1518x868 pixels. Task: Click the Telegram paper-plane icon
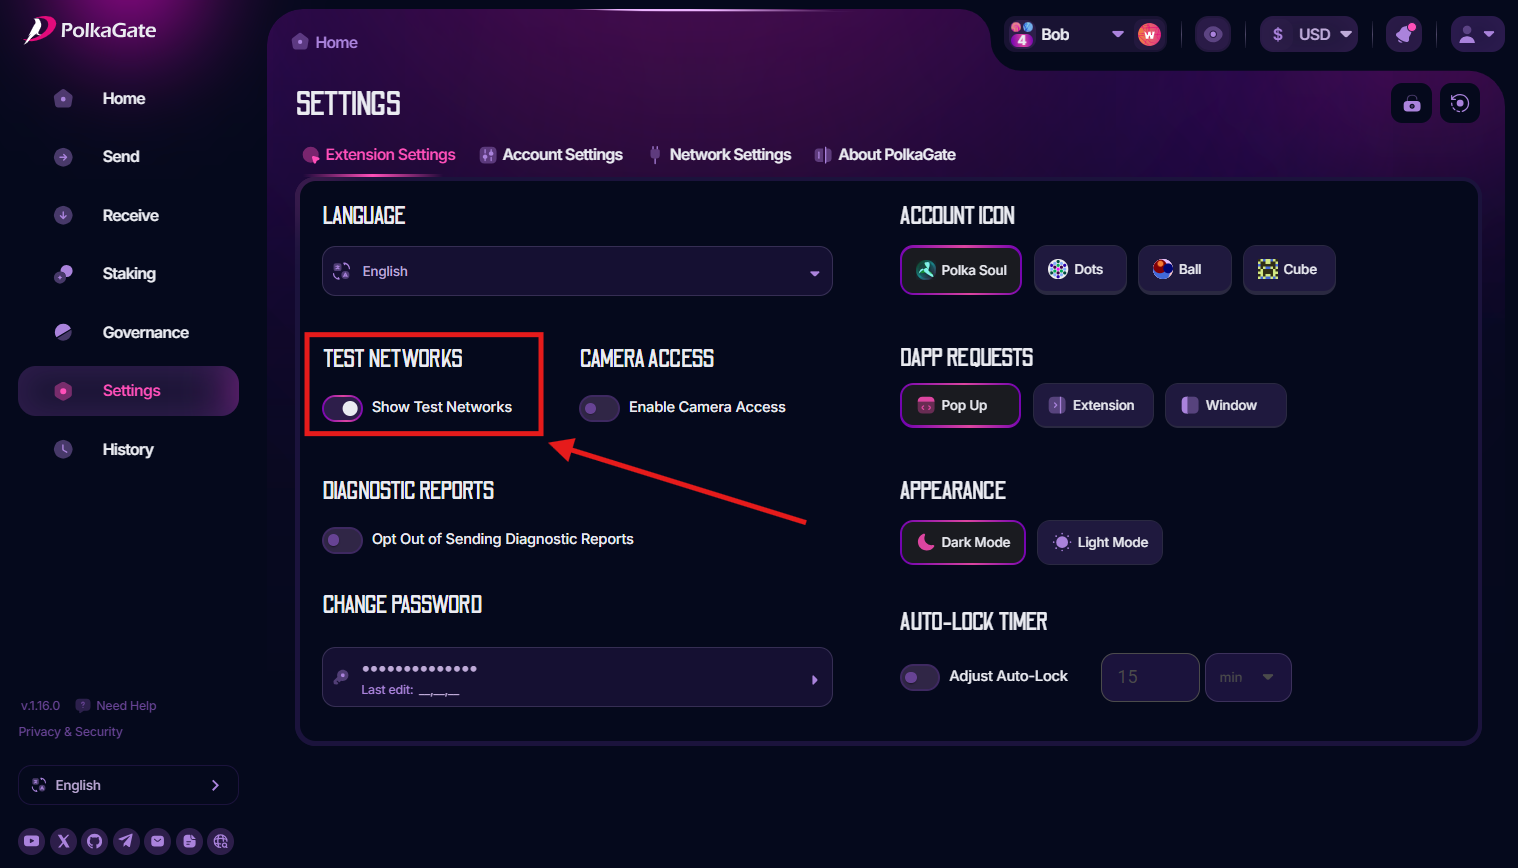click(126, 841)
